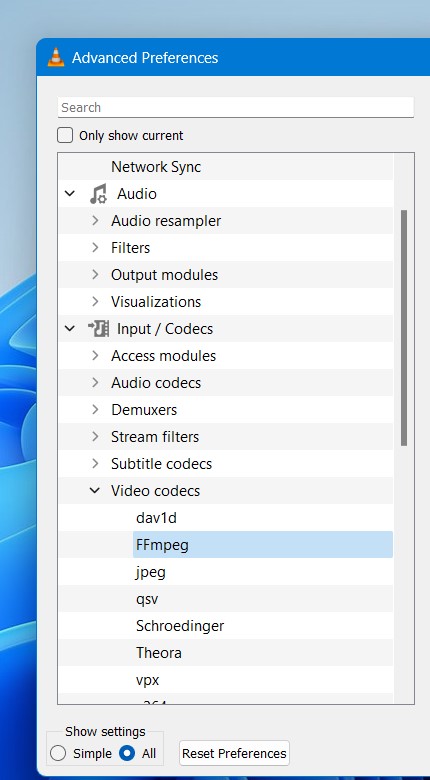Select the qsv codec entry
This screenshot has width=430, height=780.
tap(147, 599)
